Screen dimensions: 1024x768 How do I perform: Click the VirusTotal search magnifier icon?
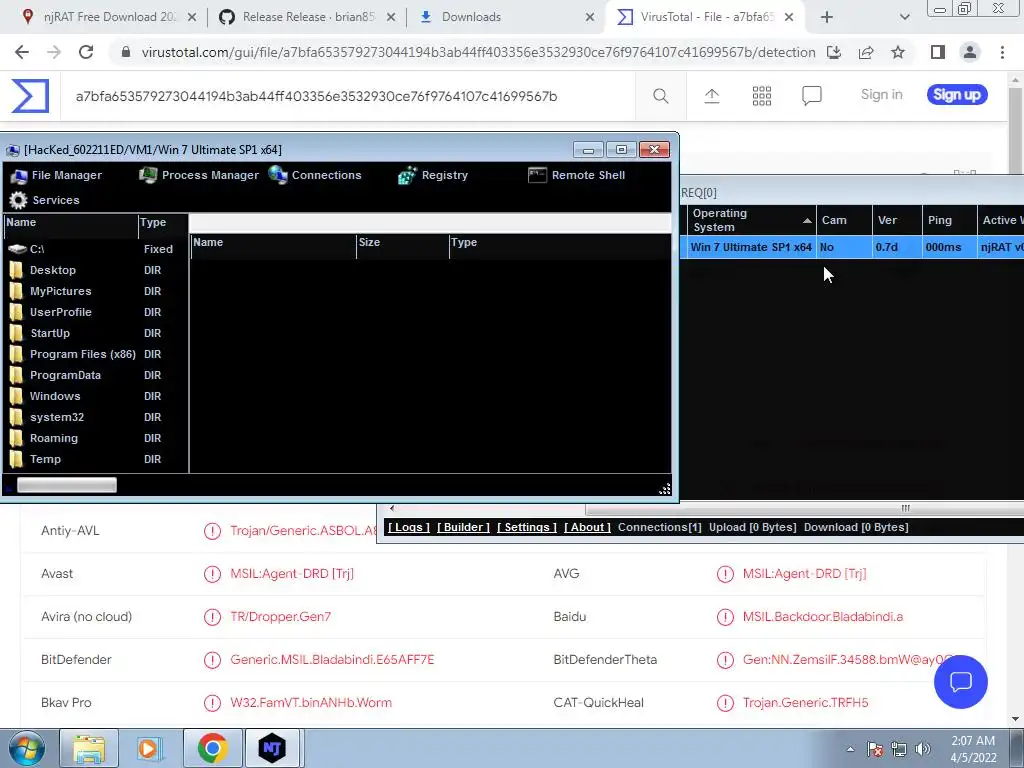[660, 96]
